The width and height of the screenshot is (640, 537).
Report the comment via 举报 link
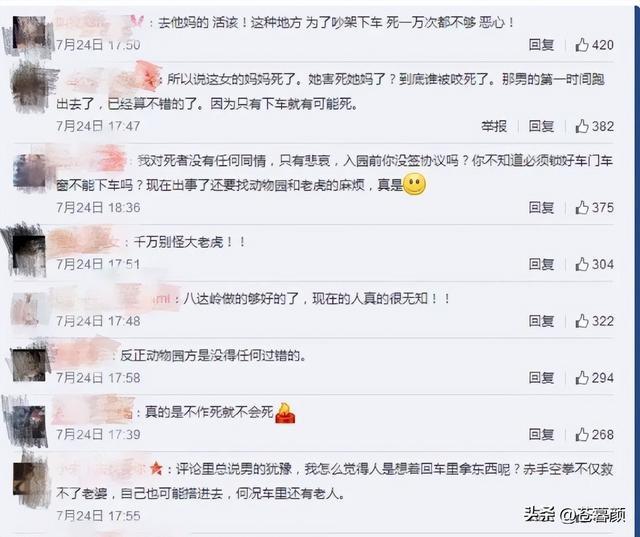pos(494,126)
